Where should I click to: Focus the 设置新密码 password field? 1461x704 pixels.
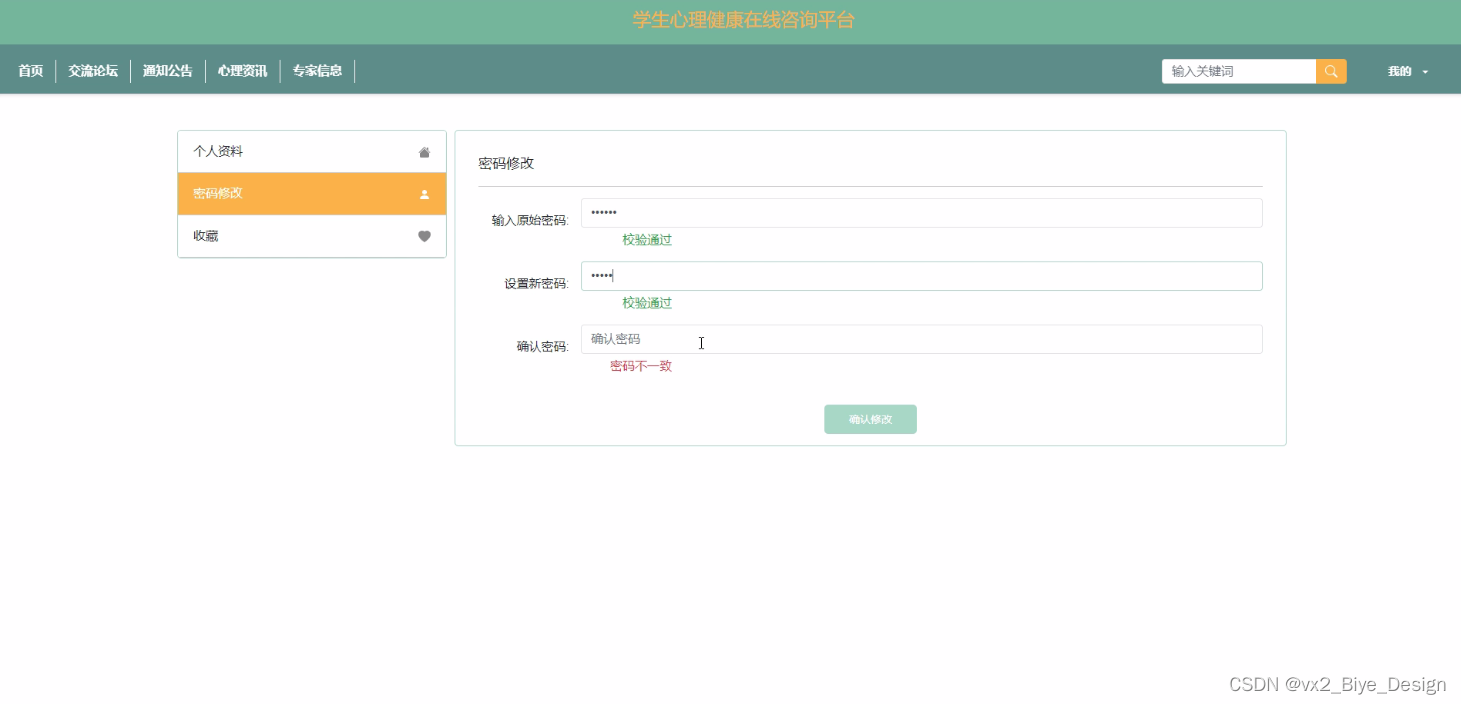tap(921, 276)
